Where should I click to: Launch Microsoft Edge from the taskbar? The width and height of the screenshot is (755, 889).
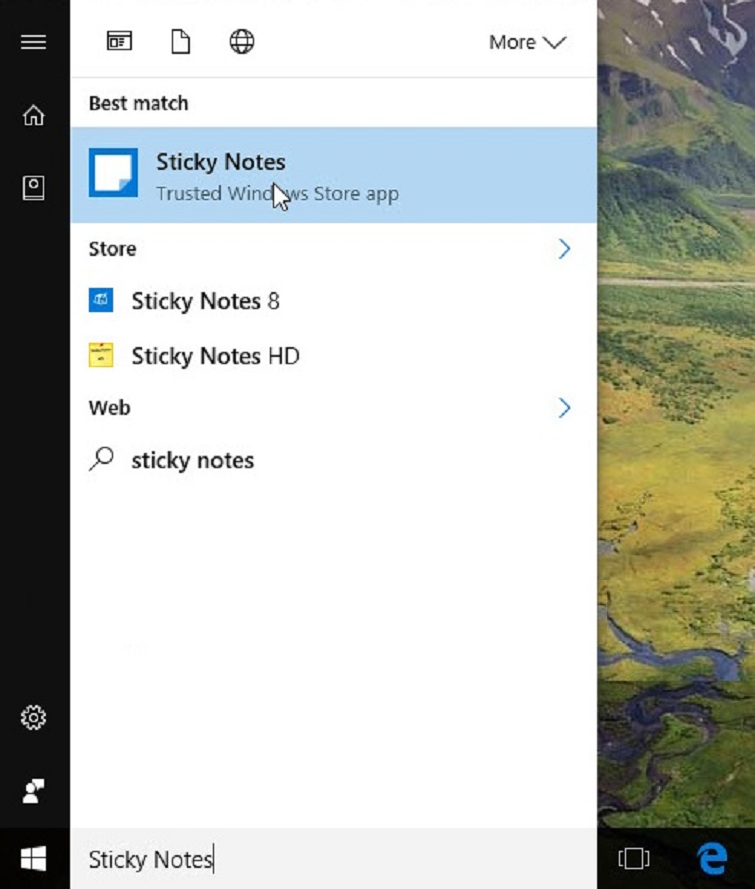(712, 859)
